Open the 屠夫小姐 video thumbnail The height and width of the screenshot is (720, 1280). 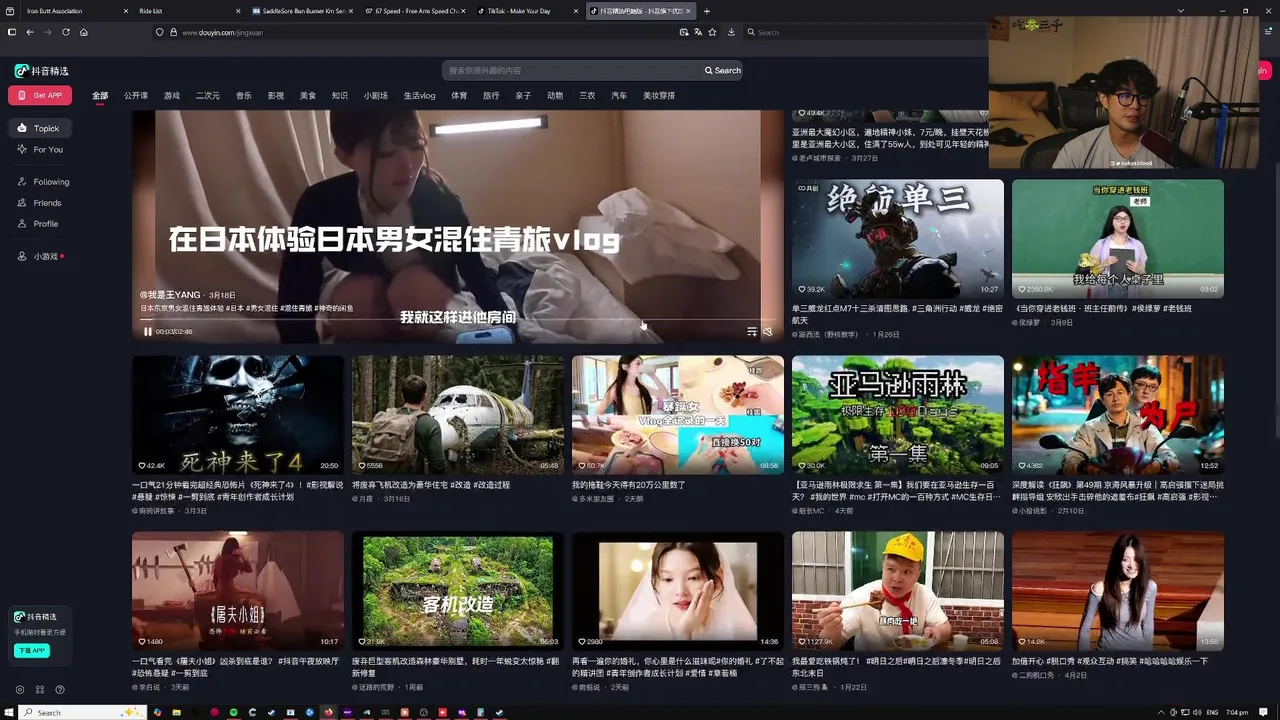238,590
